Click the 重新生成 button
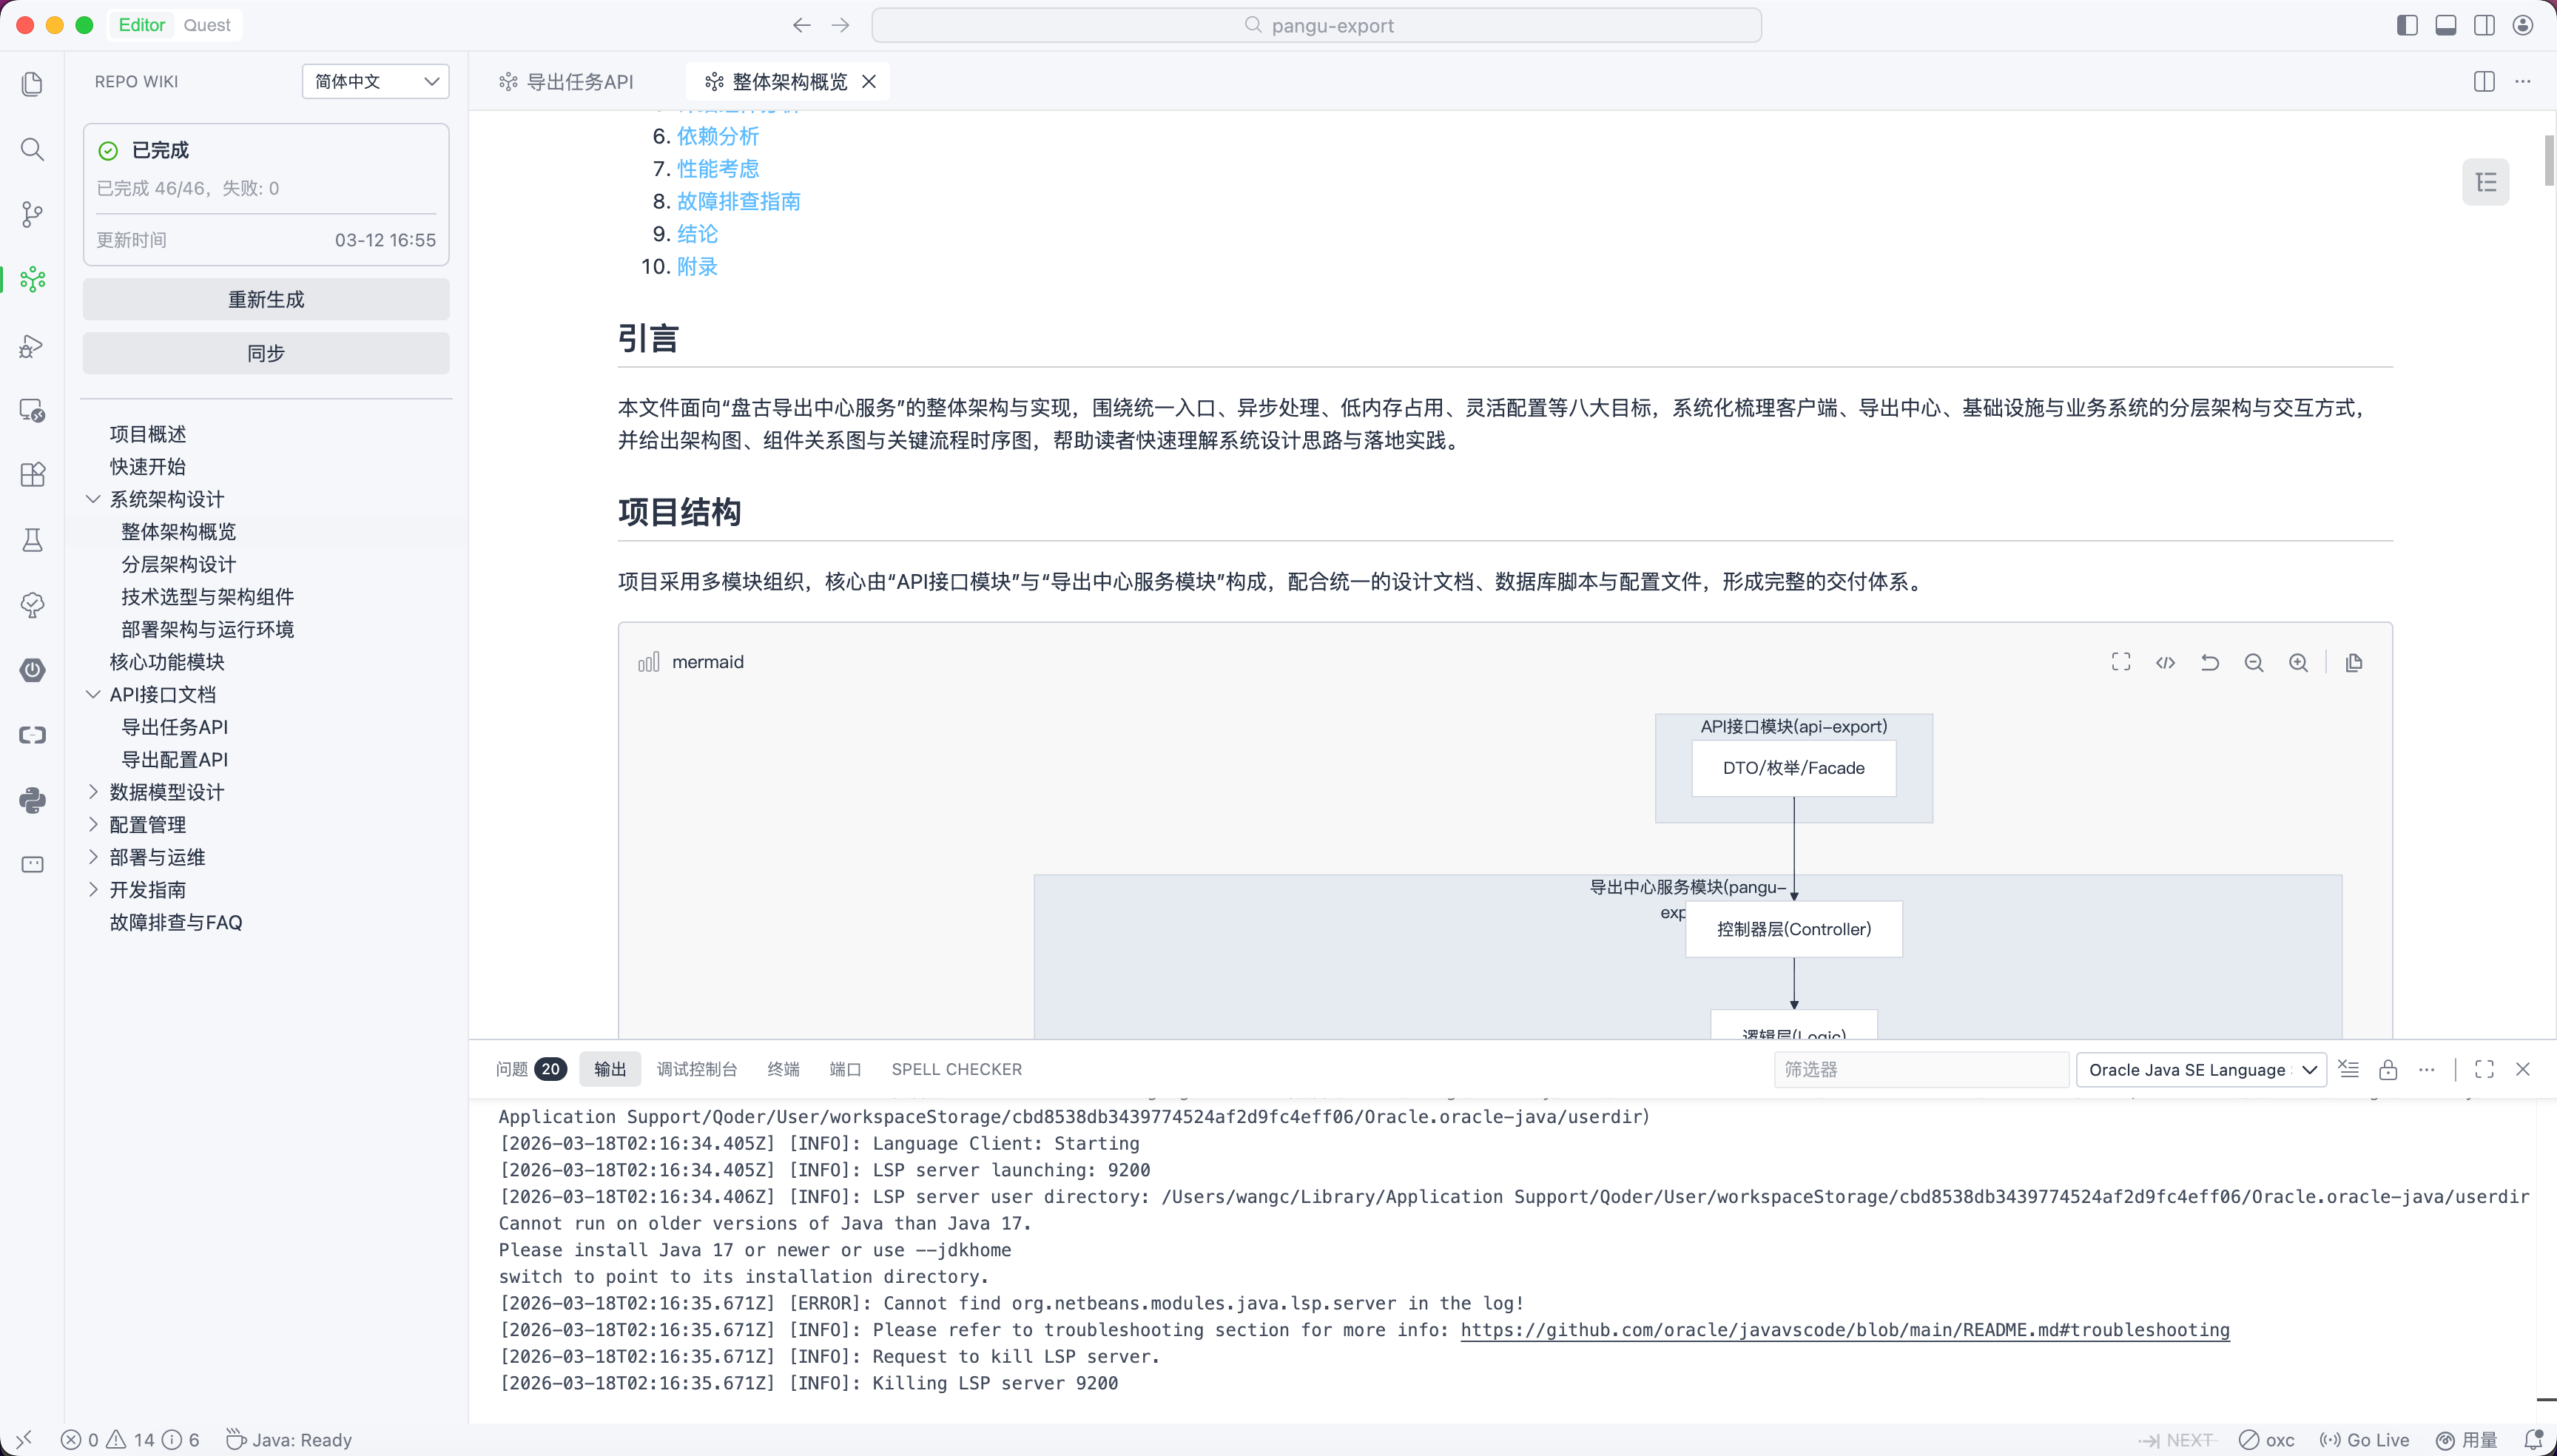2557x1456 pixels. [x=265, y=299]
